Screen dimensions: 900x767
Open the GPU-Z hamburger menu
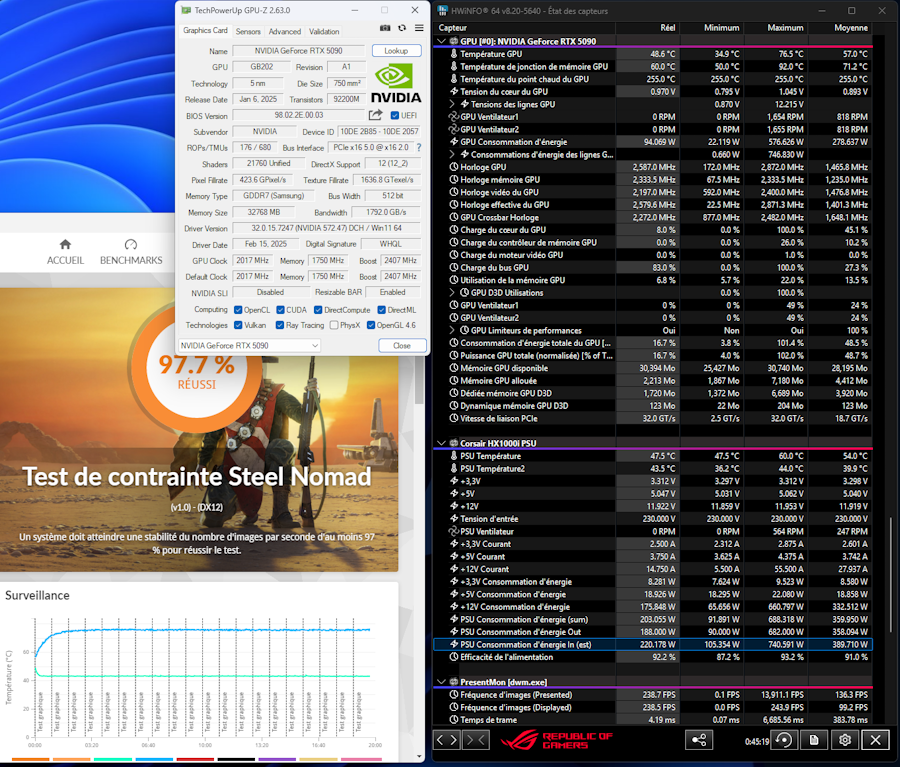(419, 29)
